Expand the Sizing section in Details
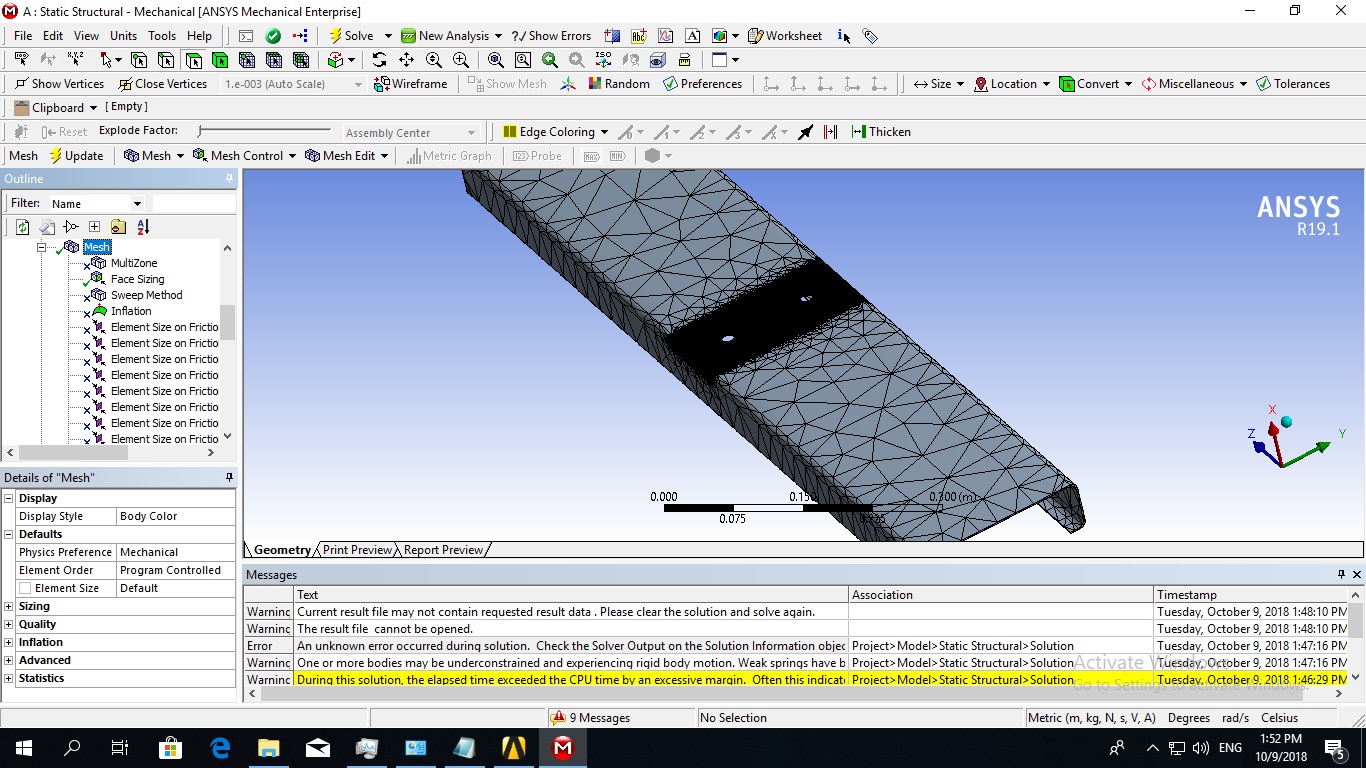 [x=9, y=606]
